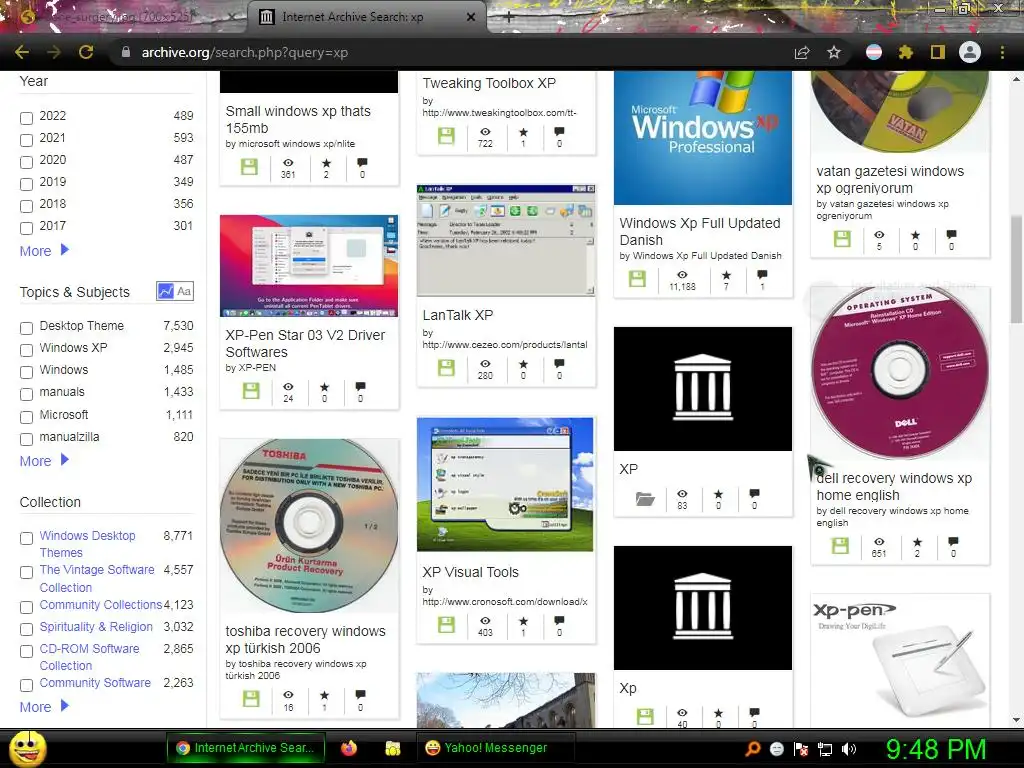Click the folder collection icon under XP item
Viewport: 1024px width, 768px height.
coord(645,499)
